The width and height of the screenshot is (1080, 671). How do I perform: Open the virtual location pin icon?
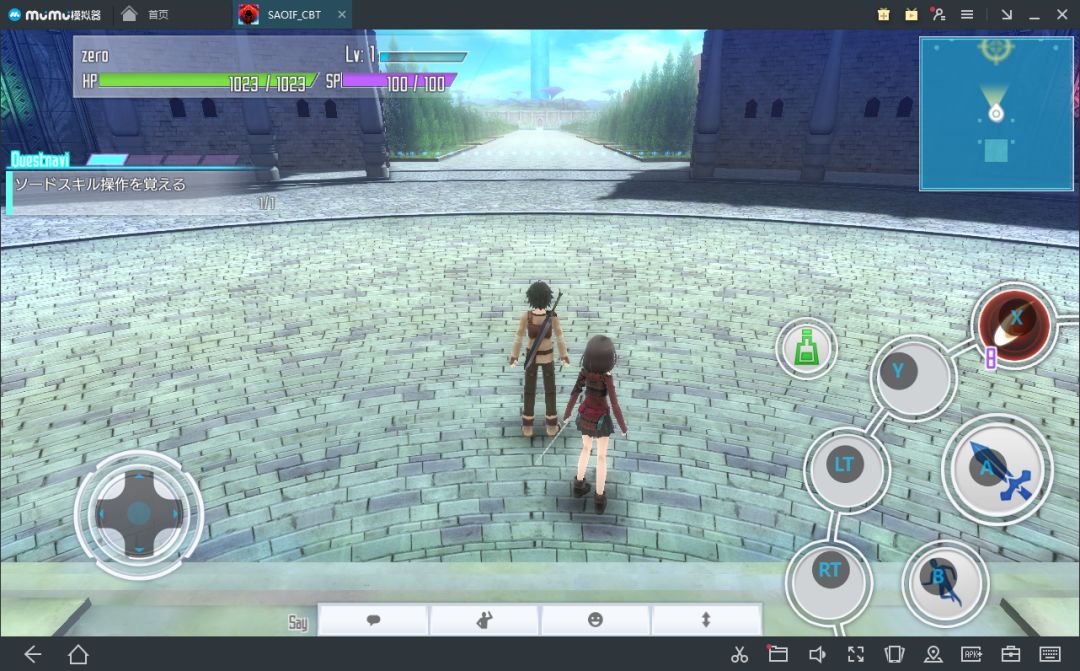[x=933, y=654]
